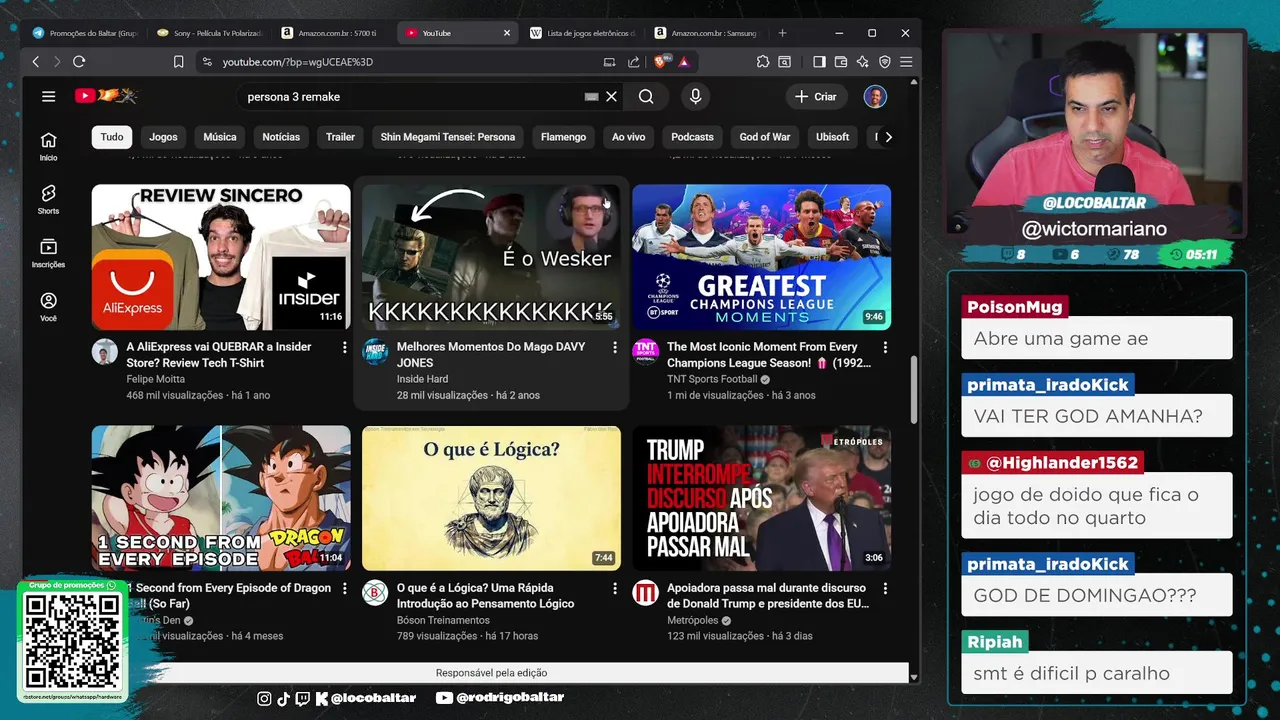Open options for Dragon Ball video

345,589
